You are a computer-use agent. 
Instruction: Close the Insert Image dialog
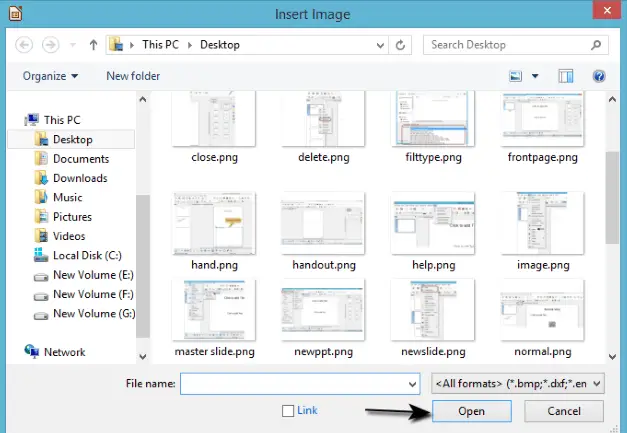click(x=607, y=10)
